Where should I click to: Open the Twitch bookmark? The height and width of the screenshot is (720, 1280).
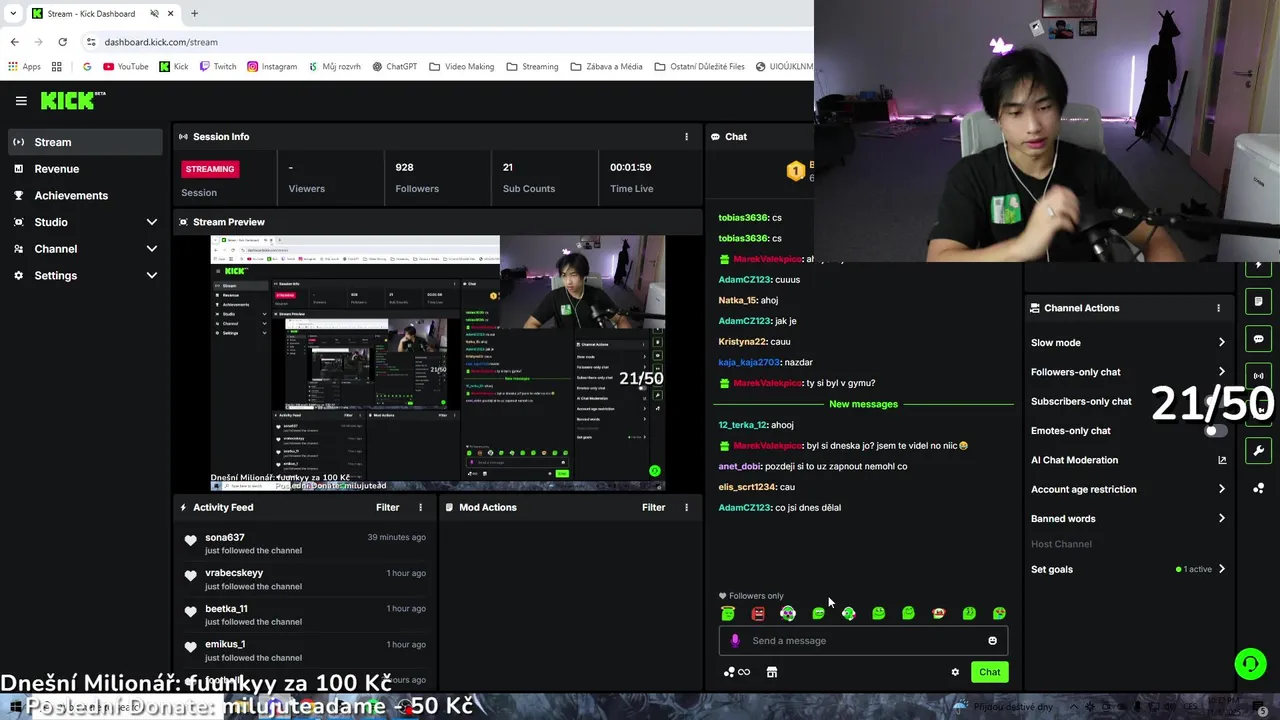[x=217, y=67]
